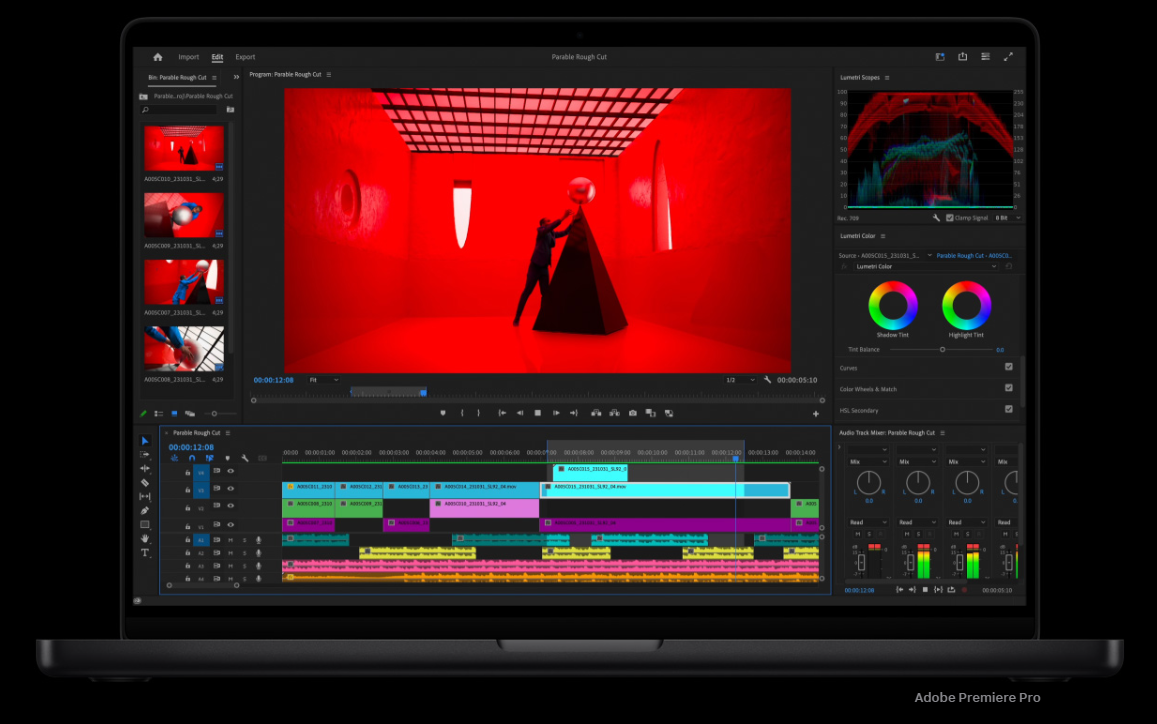Select the Slip tool
The image size is (1157, 724).
(145, 497)
